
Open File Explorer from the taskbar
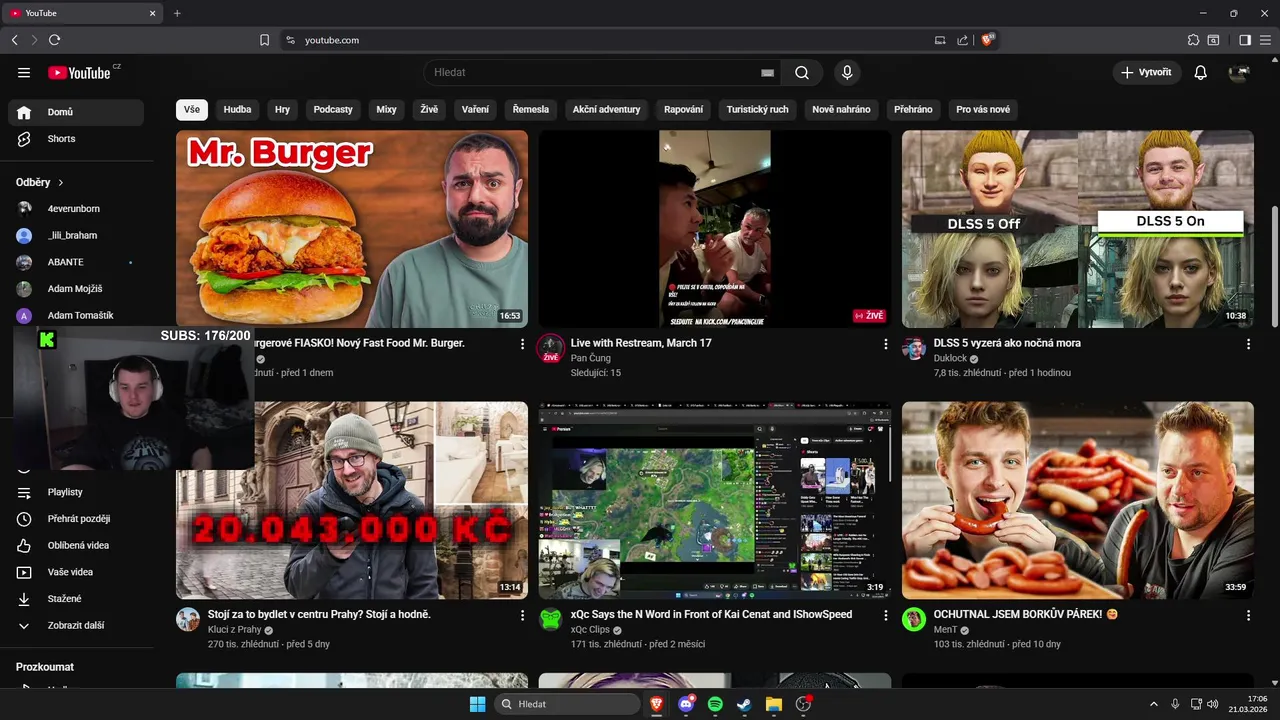coord(773,704)
